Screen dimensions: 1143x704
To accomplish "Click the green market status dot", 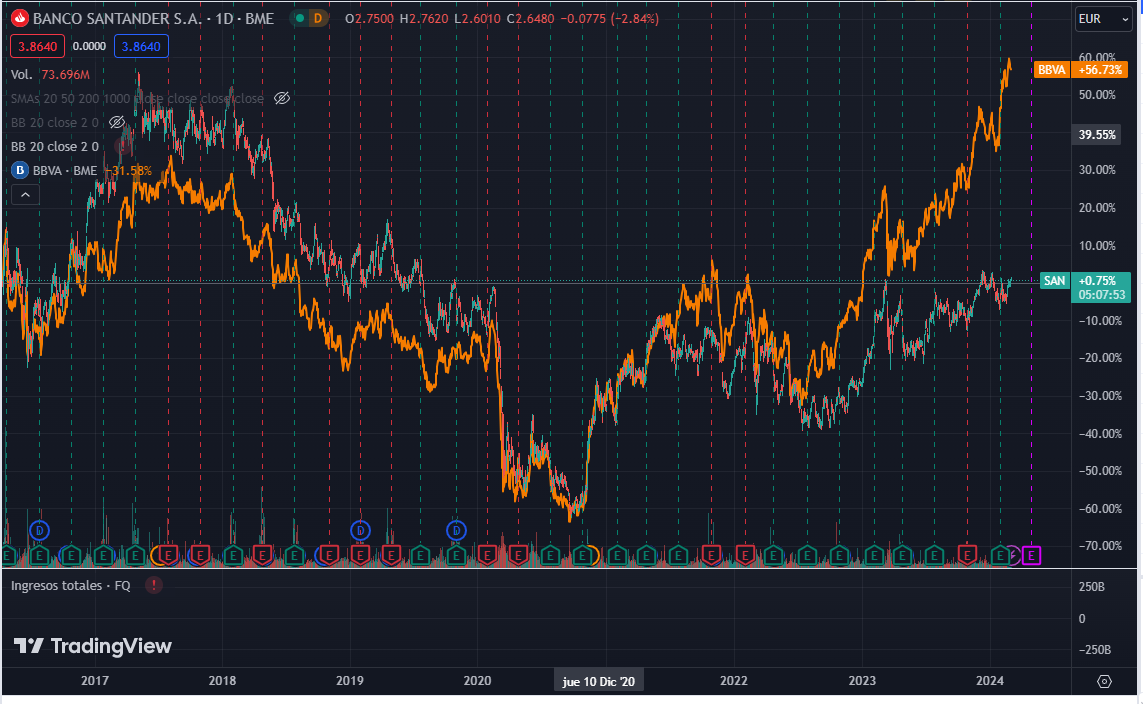I will click(x=300, y=18).
